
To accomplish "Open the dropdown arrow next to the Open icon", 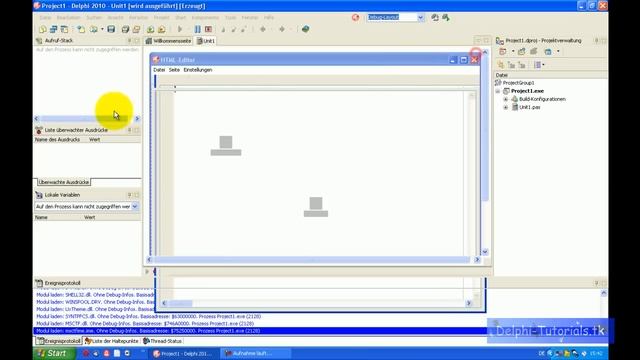I will tap(102, 29).
